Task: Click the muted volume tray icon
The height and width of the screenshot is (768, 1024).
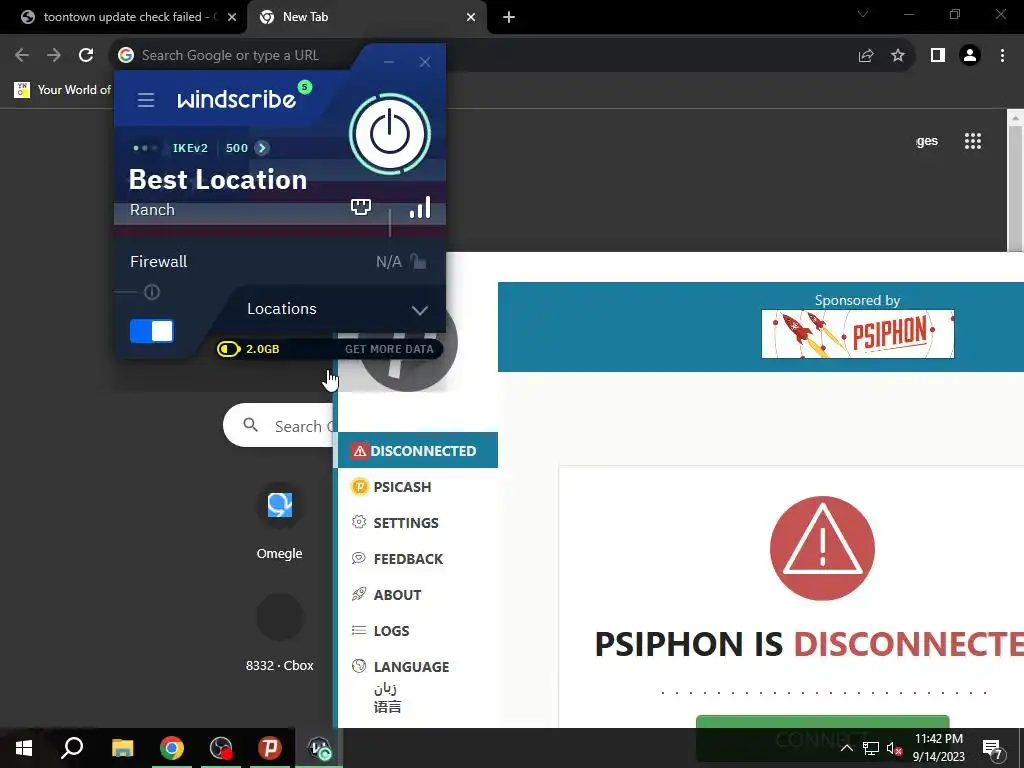Action: (894, 749)
